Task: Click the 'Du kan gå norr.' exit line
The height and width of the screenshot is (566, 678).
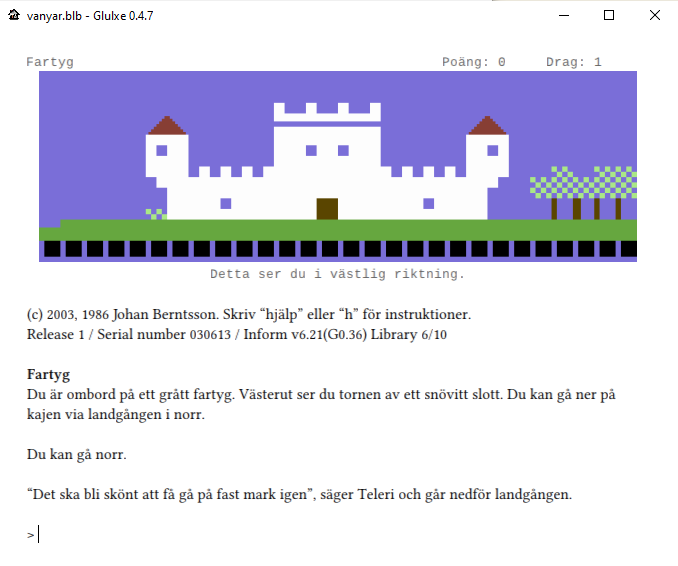Action: click(x=77, y=455)
